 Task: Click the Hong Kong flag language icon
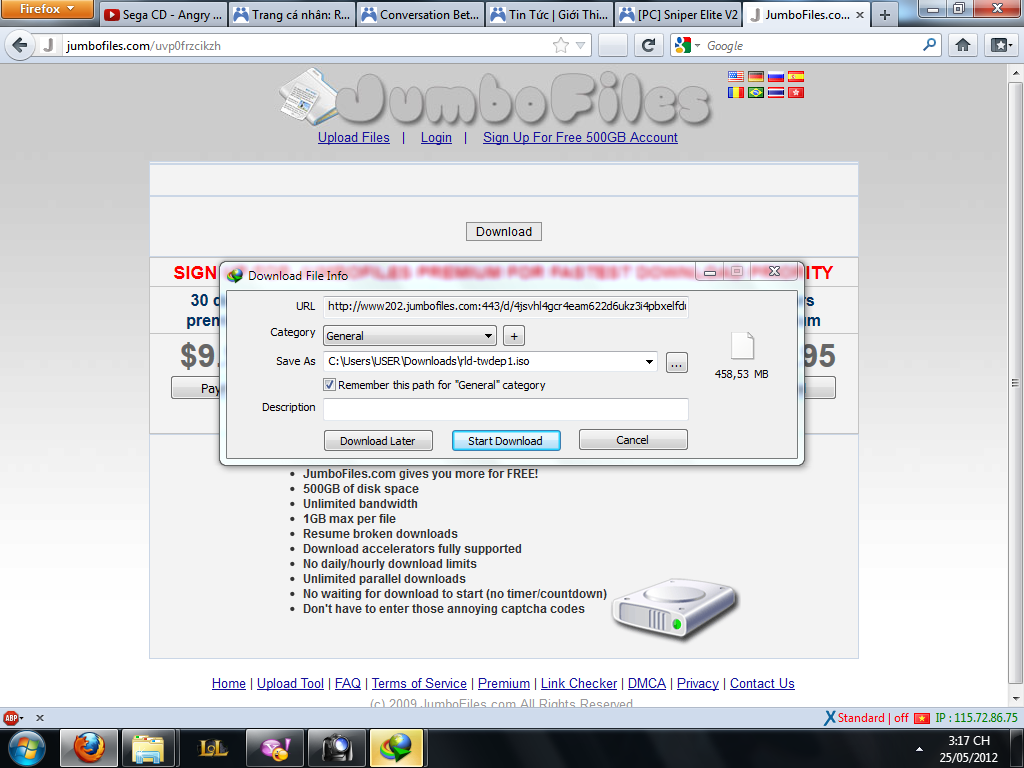tap(795, 93)
